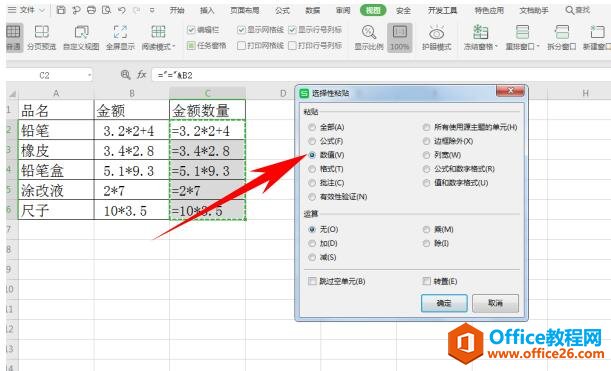611x371 pixels.
Task: Toggle the 任务窗格 task pane checkbox
Action: click(191, 46)
